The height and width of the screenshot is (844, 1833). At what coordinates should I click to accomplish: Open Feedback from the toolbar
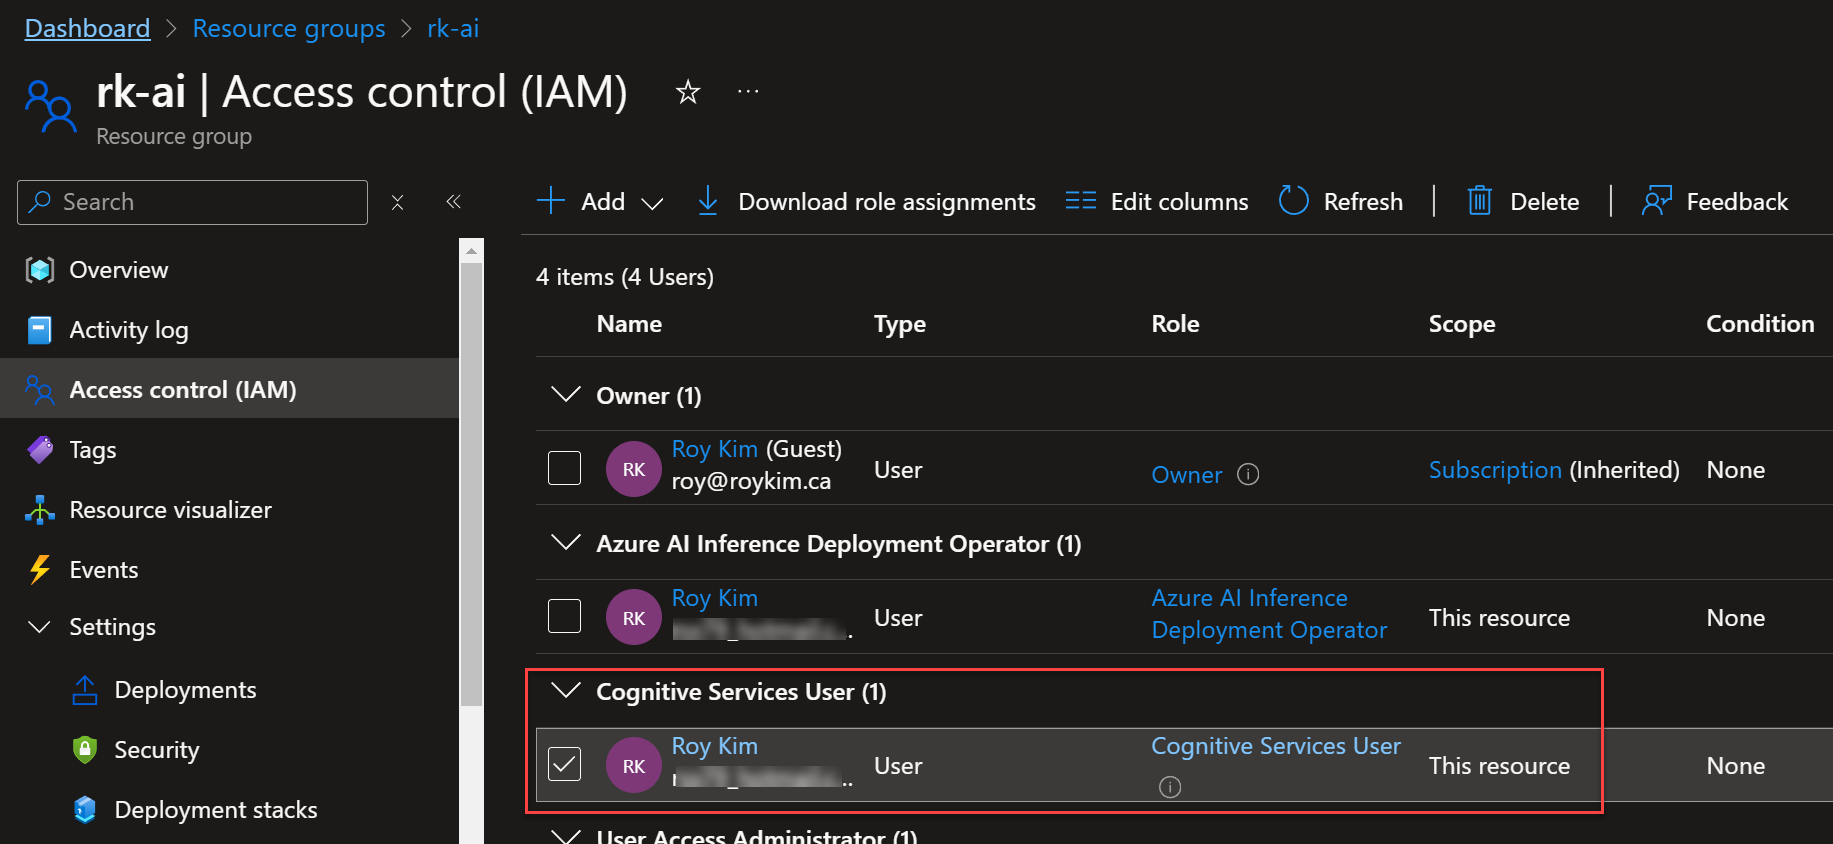tap(1714, 202)
